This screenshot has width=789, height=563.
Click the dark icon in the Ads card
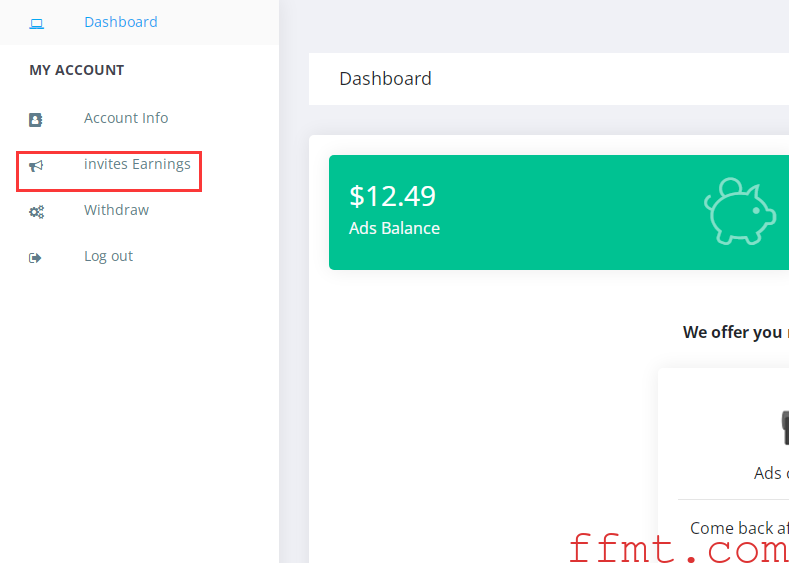(x=784, y=428)
